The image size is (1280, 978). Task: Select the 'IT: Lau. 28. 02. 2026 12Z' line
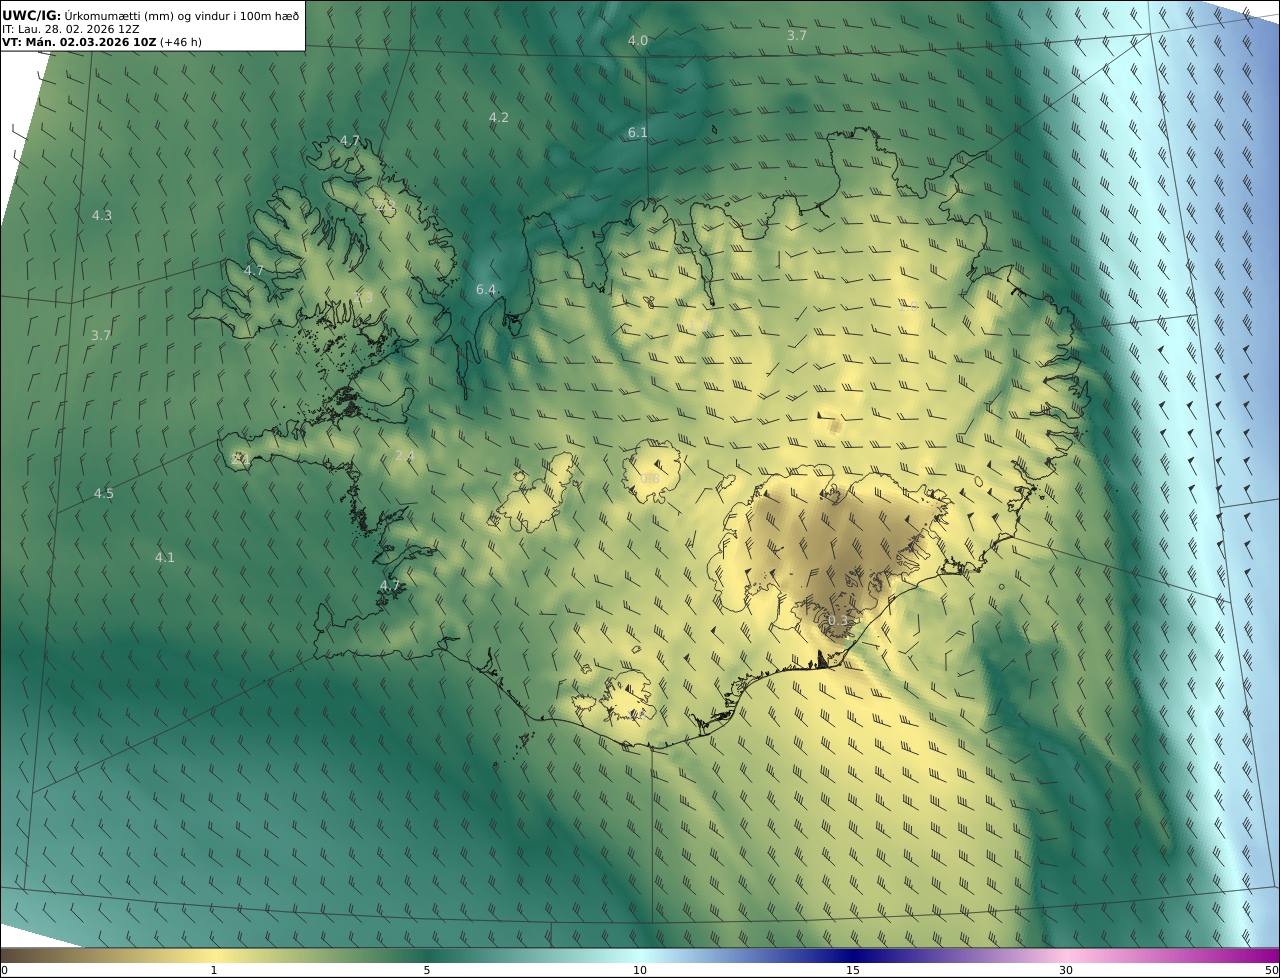(x=71, y=29)
